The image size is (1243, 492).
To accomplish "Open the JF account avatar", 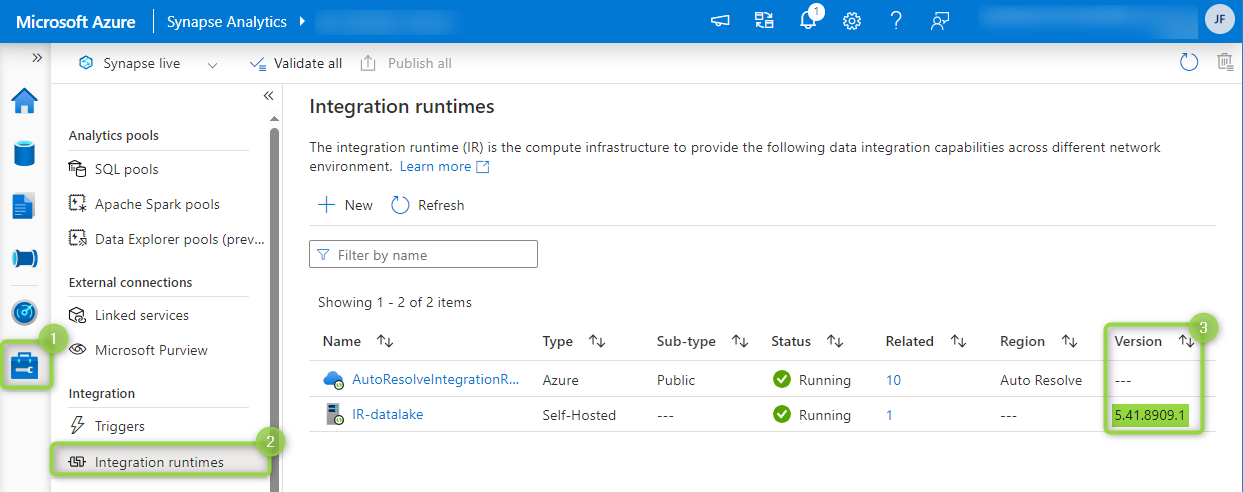I will tap(1220, 20).
